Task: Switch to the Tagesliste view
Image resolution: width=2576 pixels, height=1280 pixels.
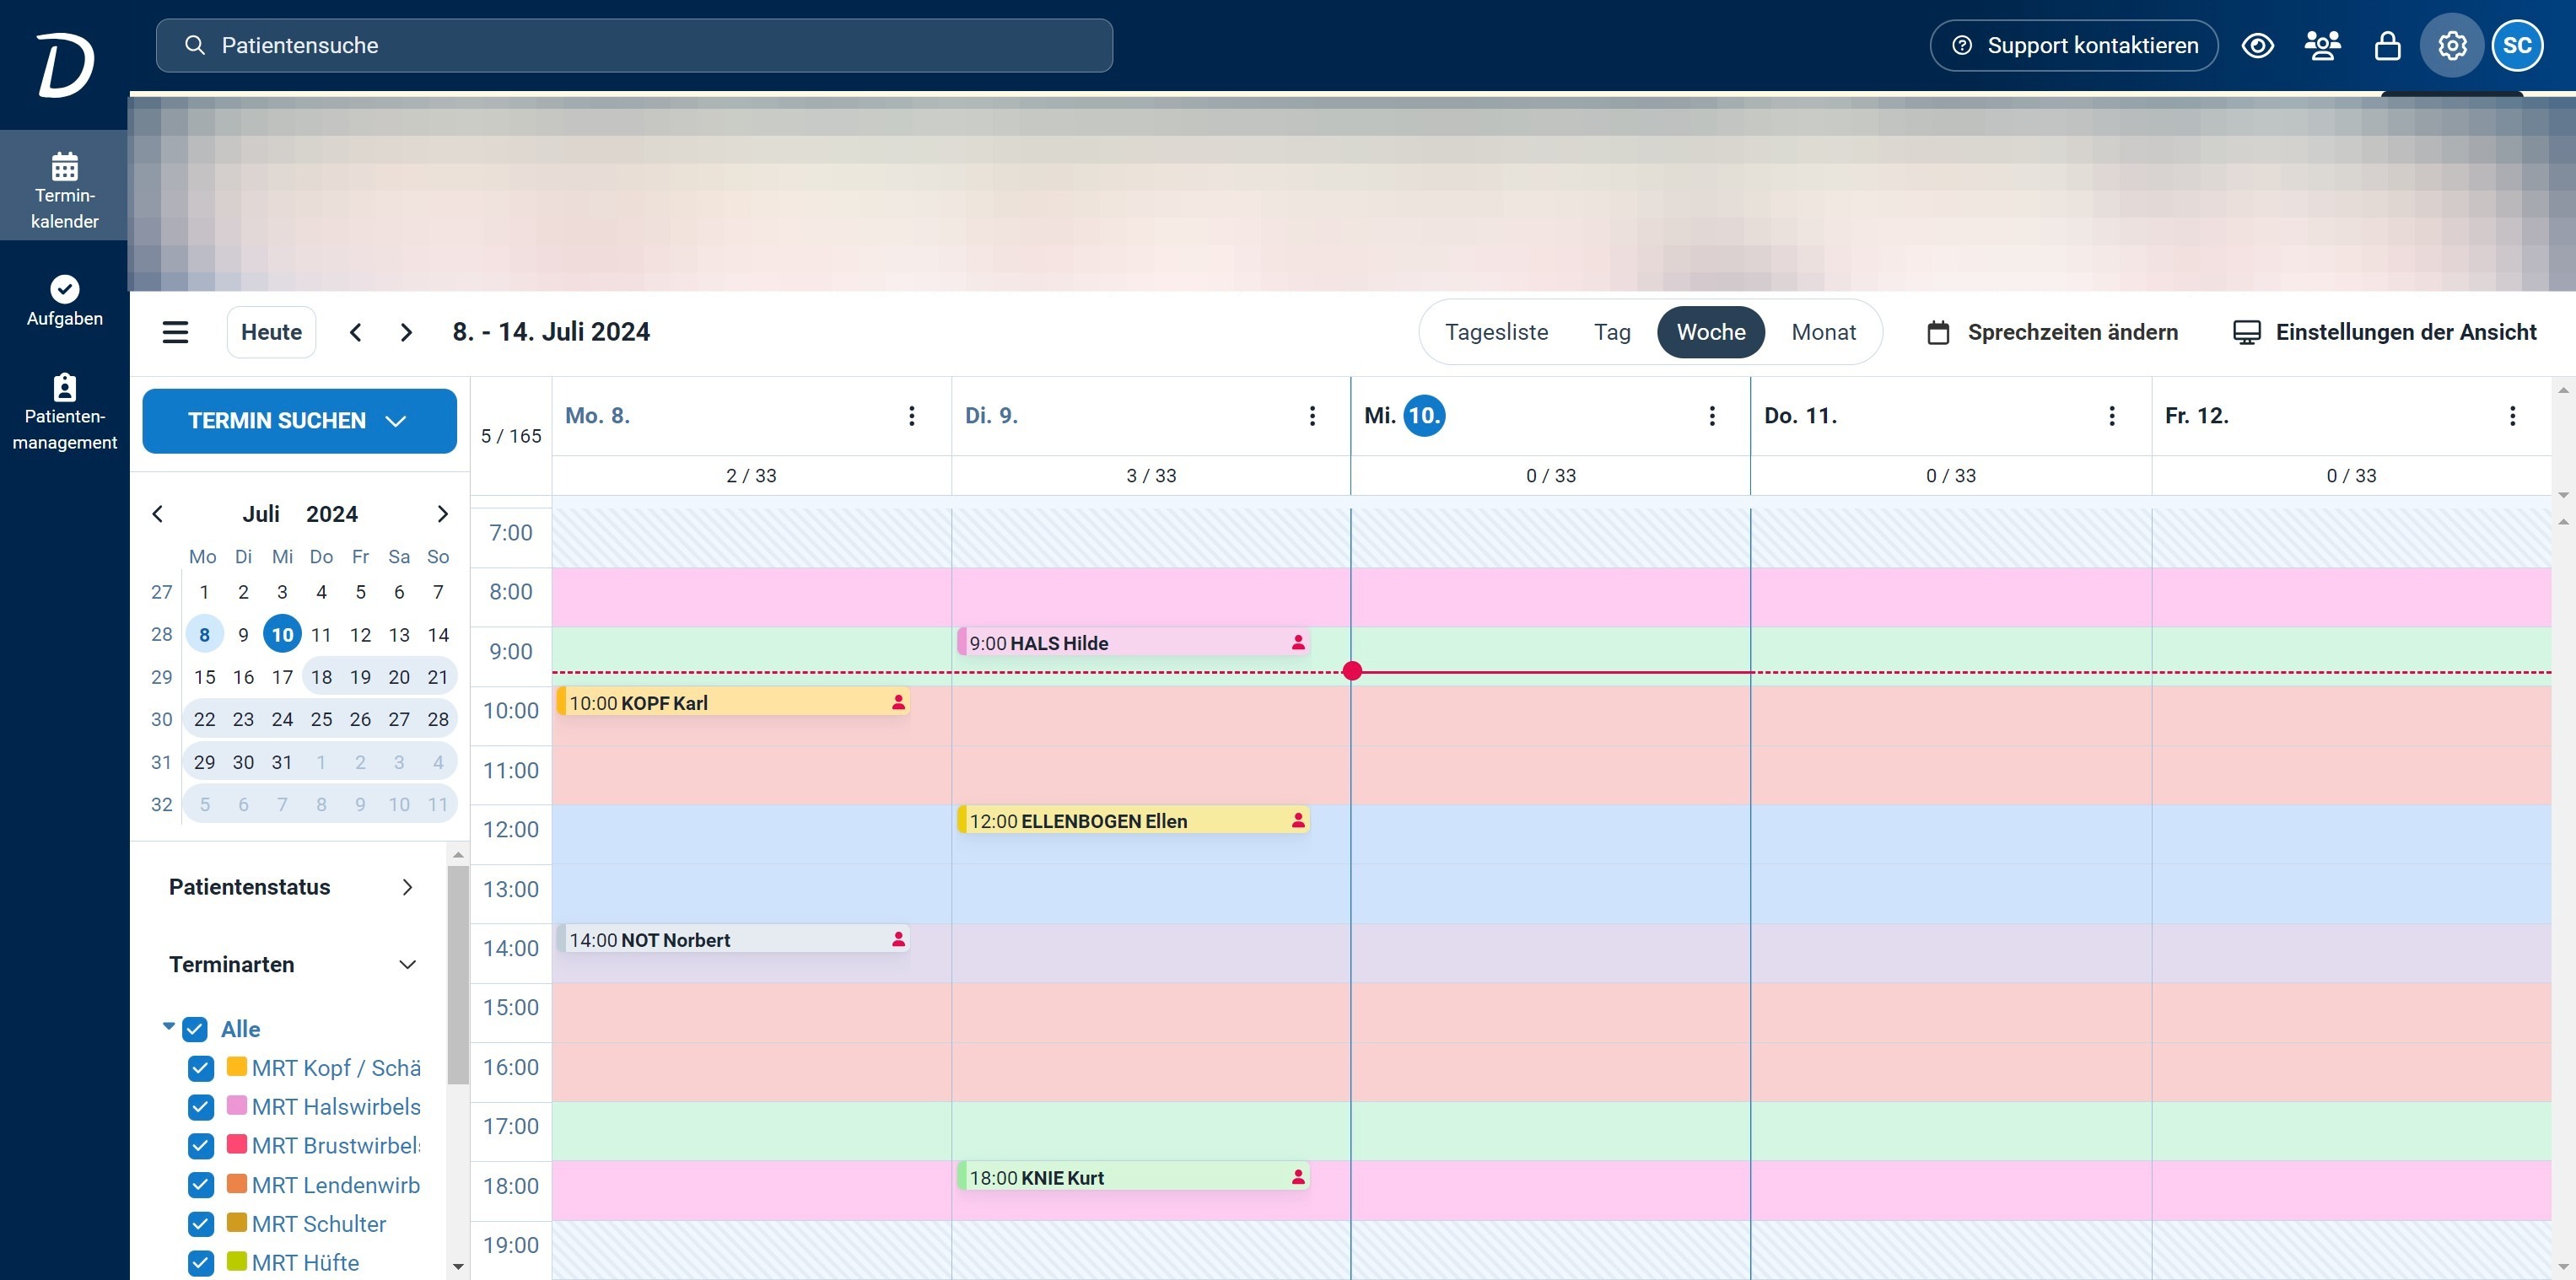Action: [x=1496, y=332]
